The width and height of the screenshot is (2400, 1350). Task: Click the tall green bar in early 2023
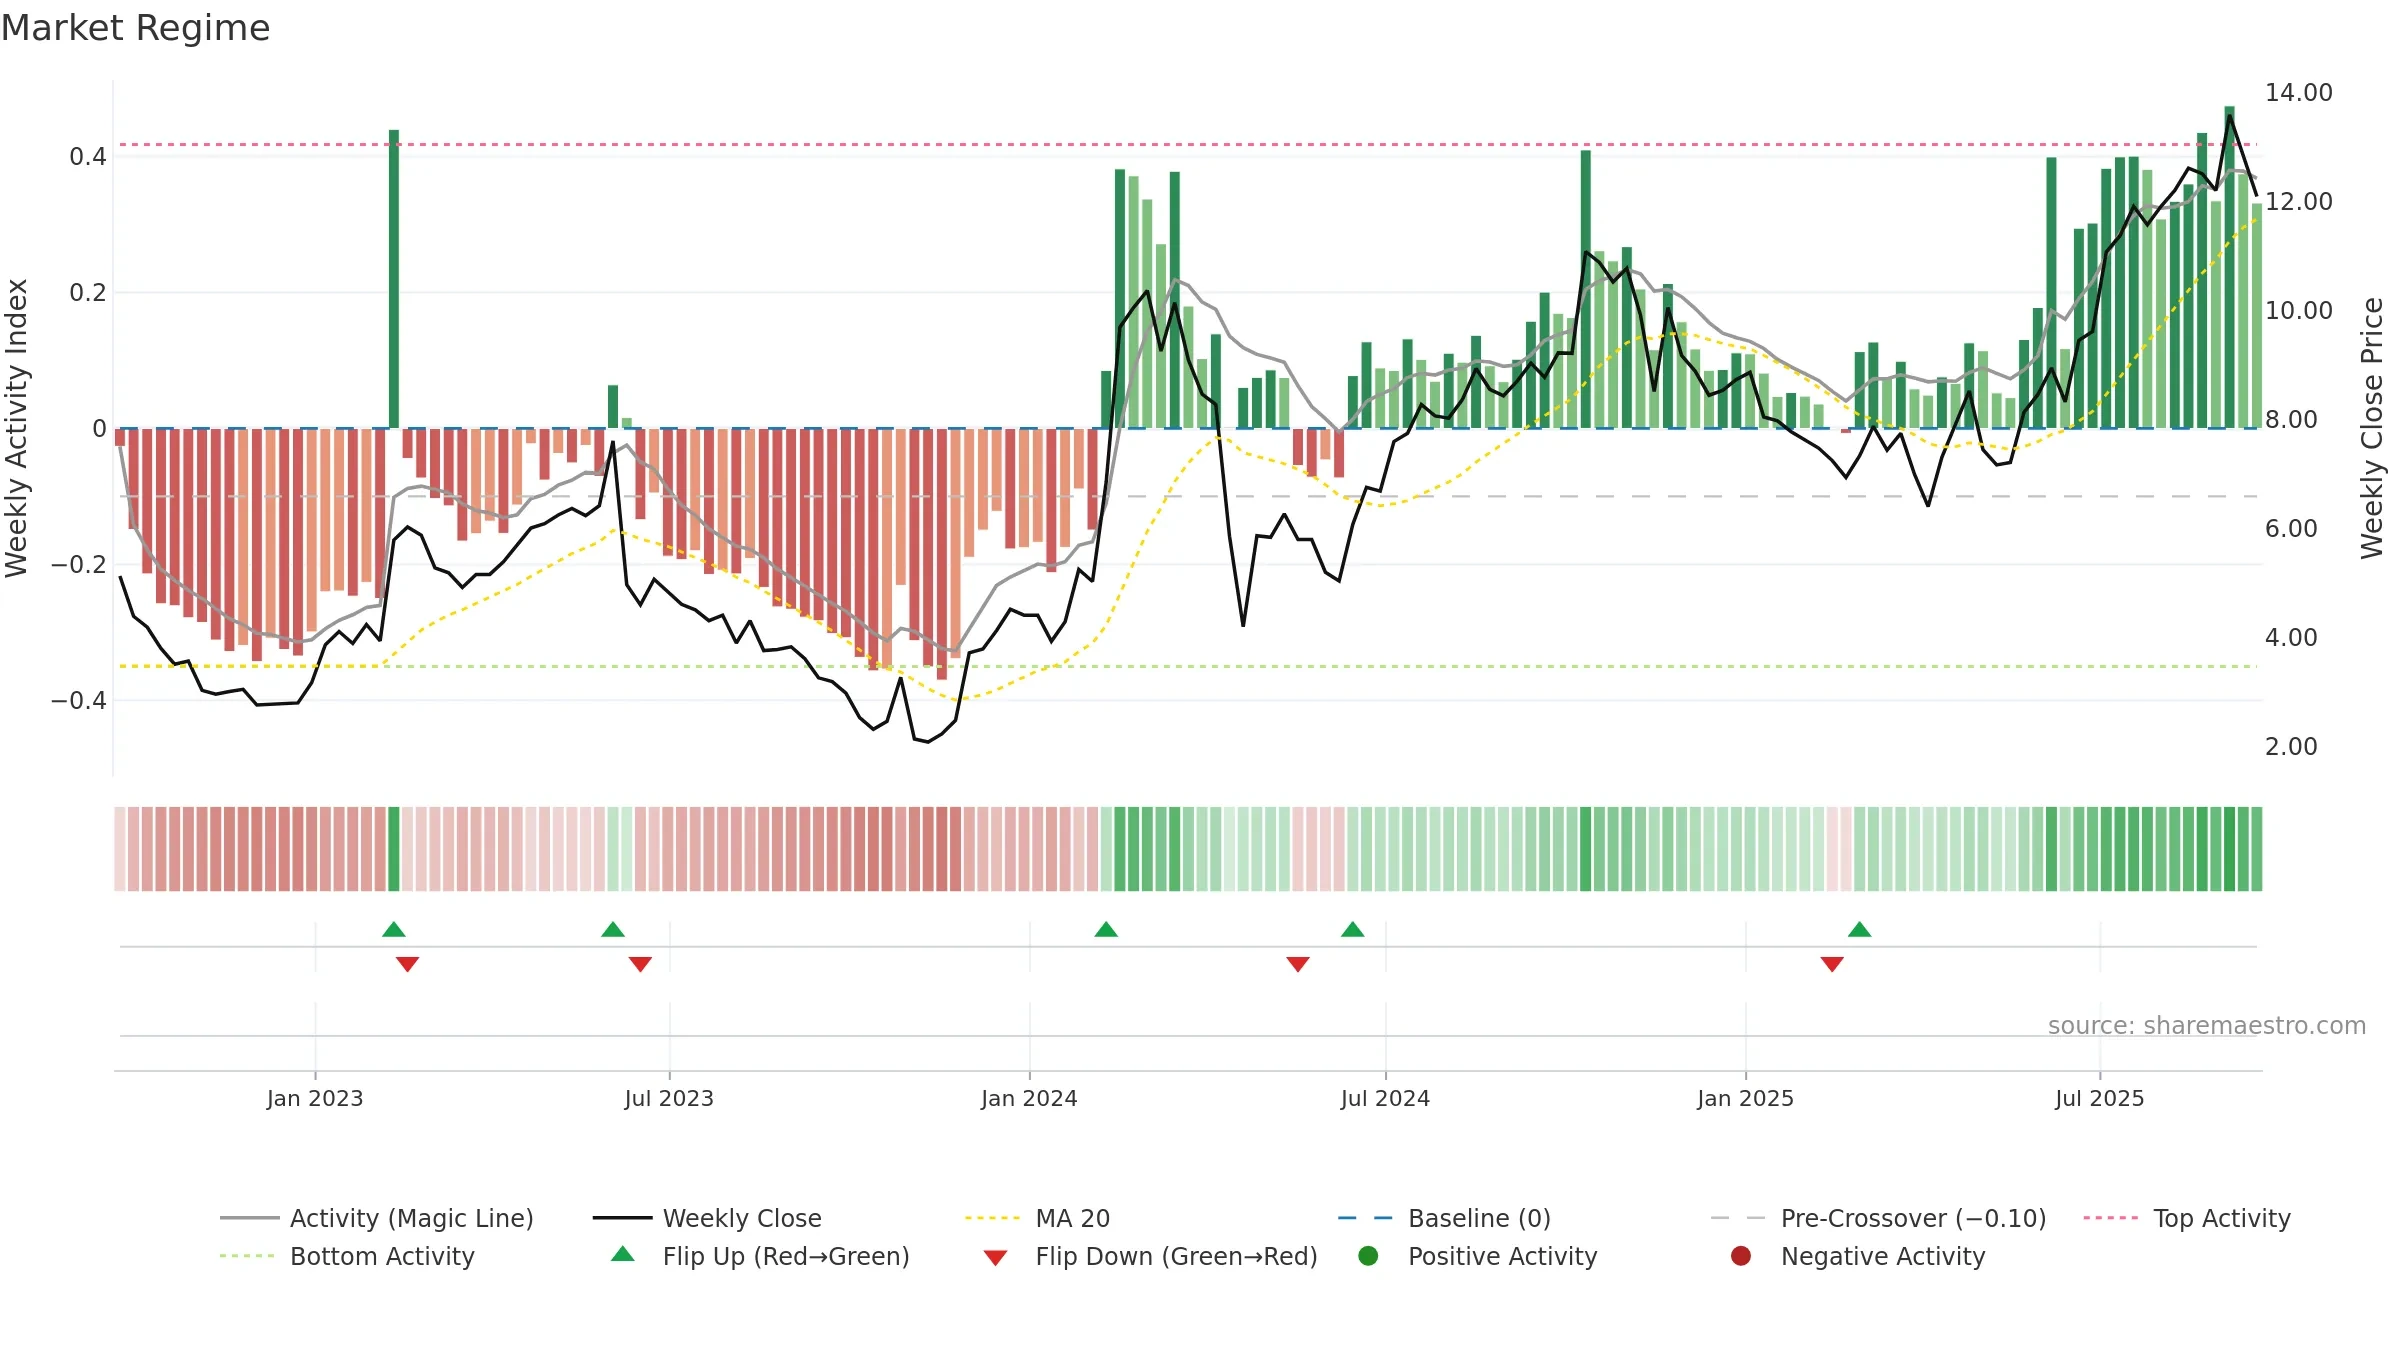pos(394,279)
